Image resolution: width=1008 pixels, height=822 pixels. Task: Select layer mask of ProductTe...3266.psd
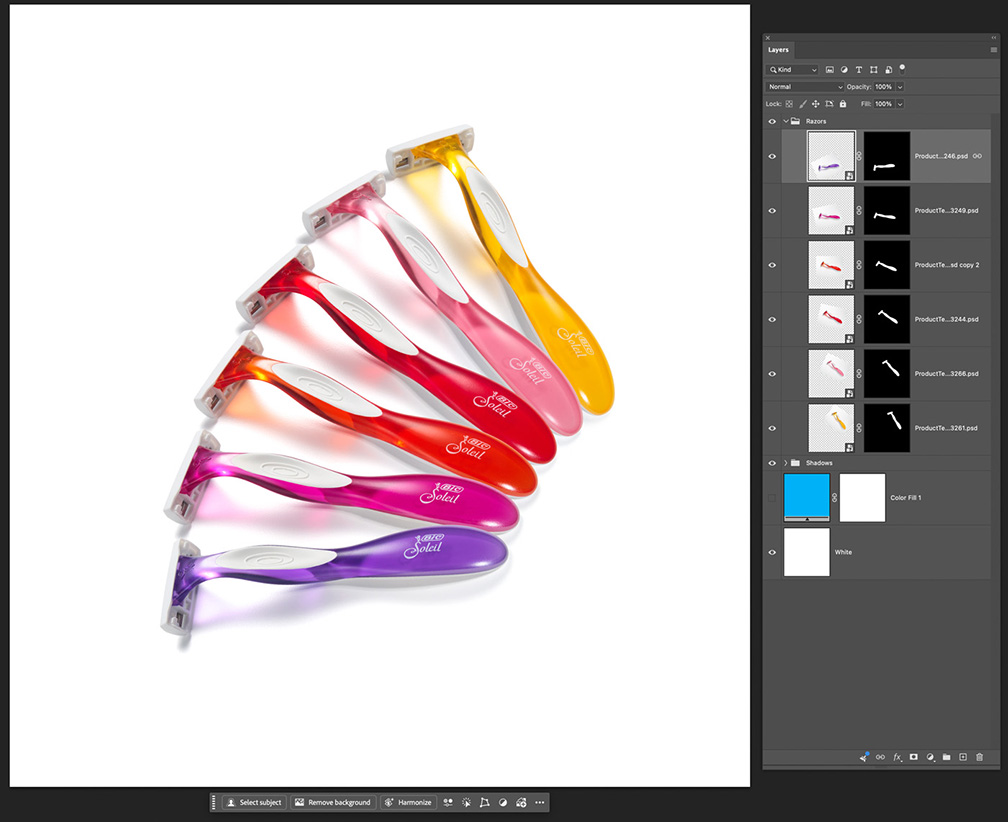(886, 373)
